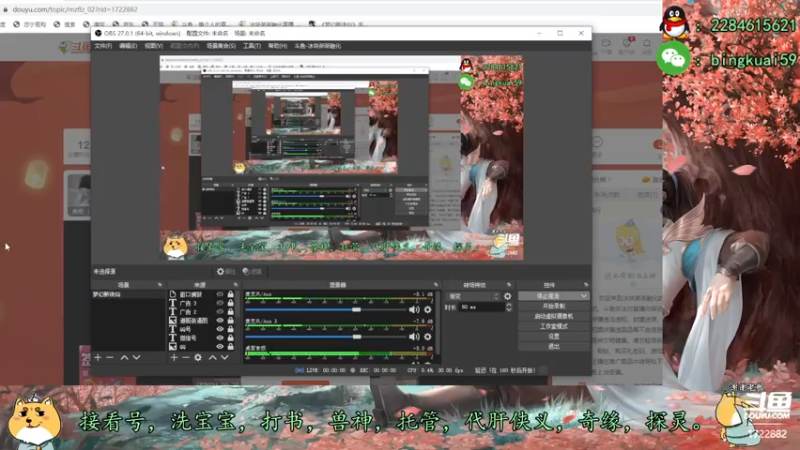Open the 帮助(H) menu
800x450 pixels.
(278, 46)
